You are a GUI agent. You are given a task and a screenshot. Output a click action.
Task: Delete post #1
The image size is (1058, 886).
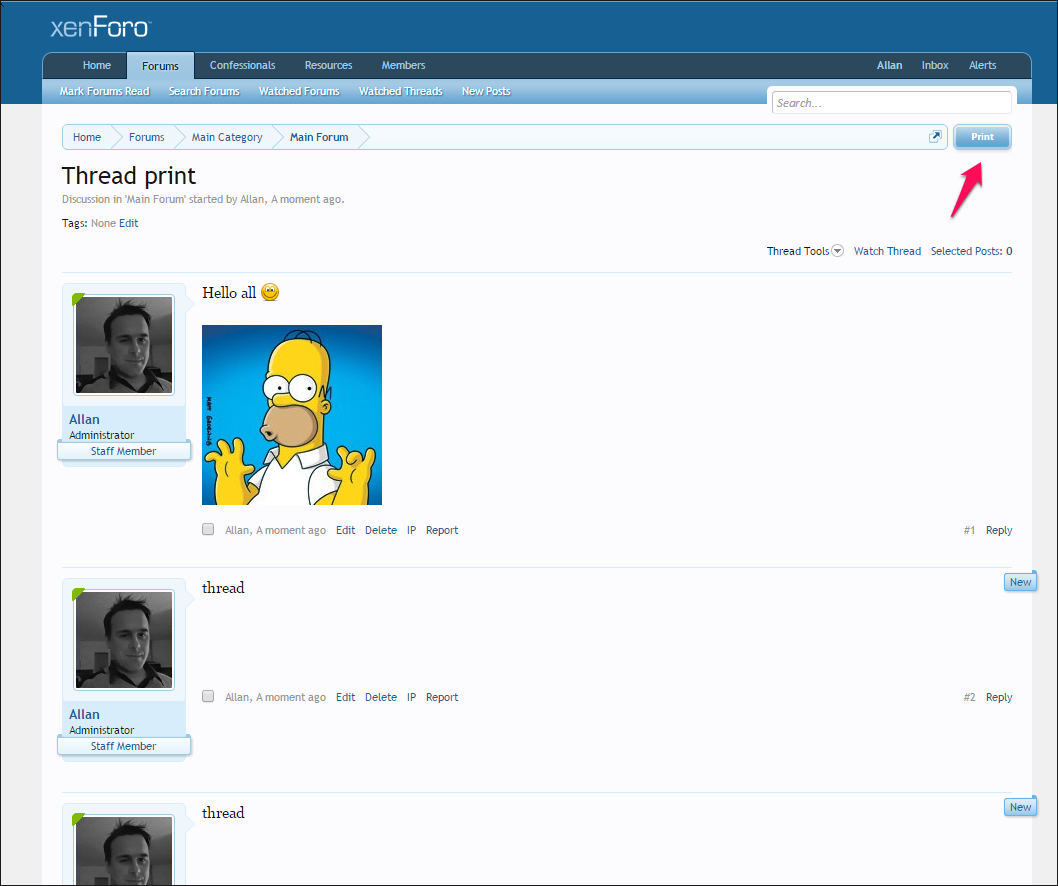[x=381, y=530]
